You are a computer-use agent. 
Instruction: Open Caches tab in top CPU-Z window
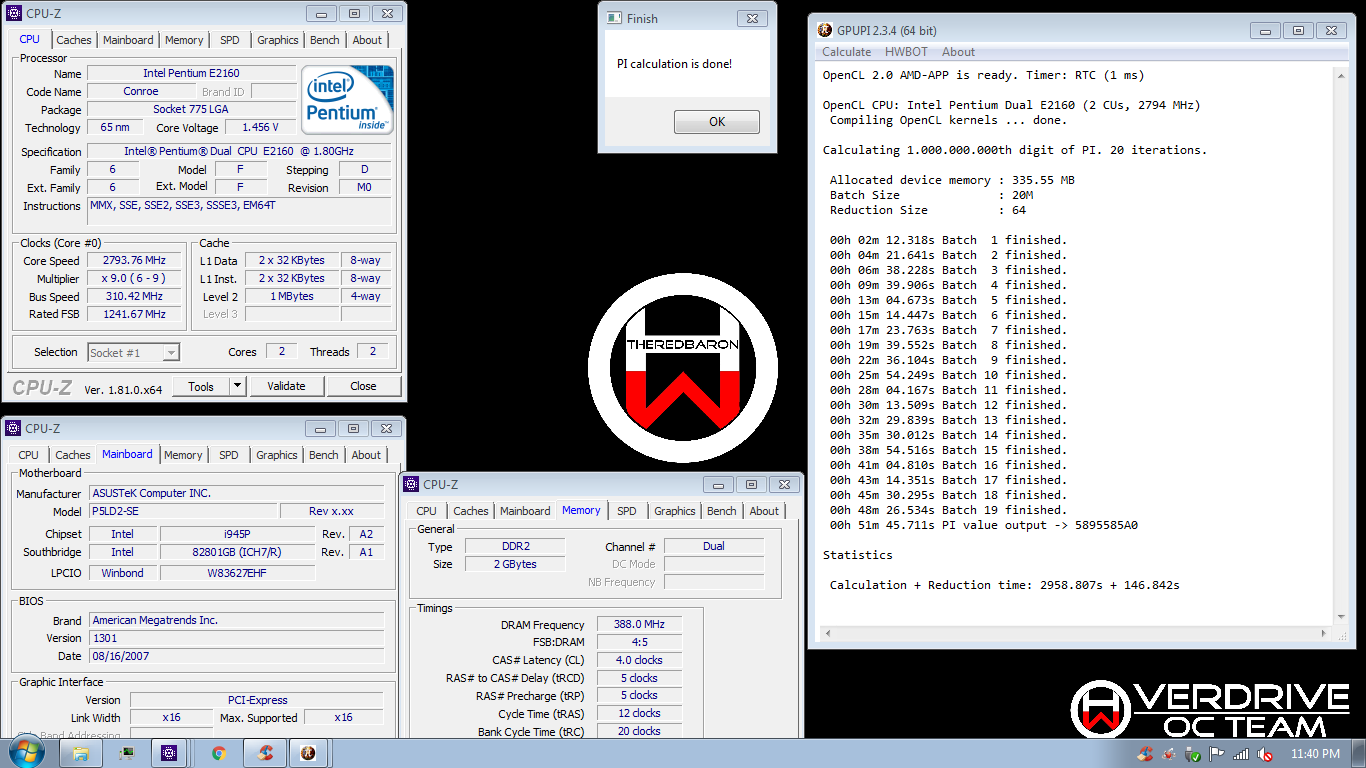pos(74,40)
